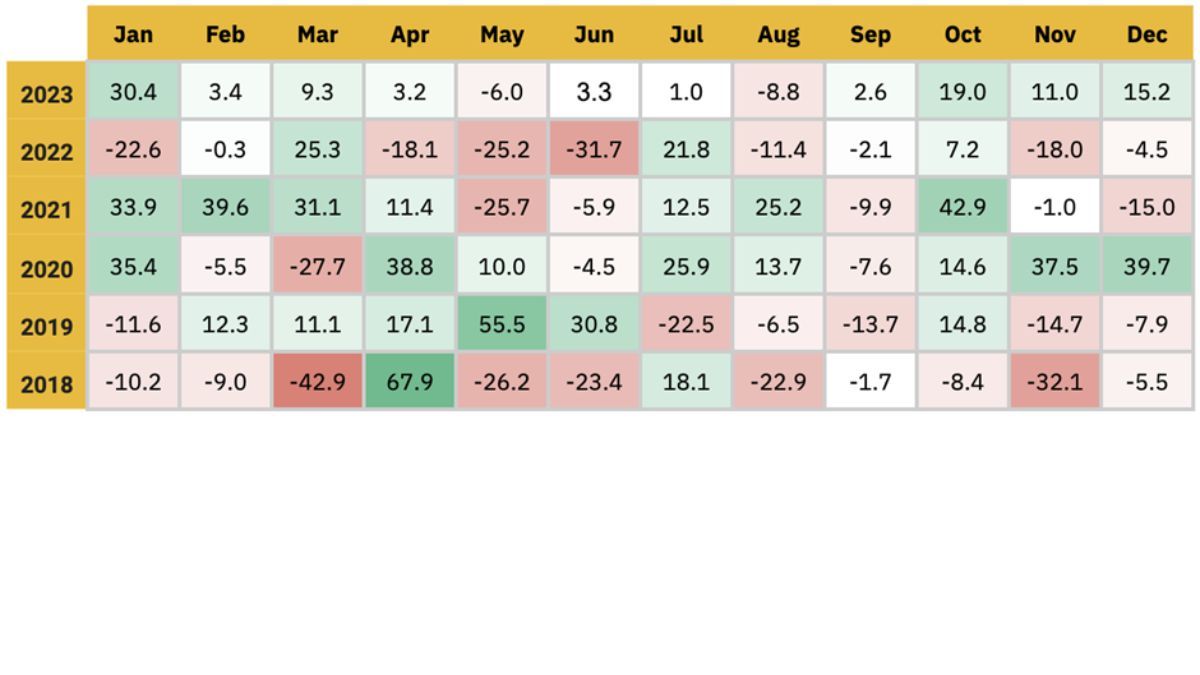The width and height of the screenshot is (1200, 675).
Task: Click the dark green 67.9 cell
Action: 409,381
